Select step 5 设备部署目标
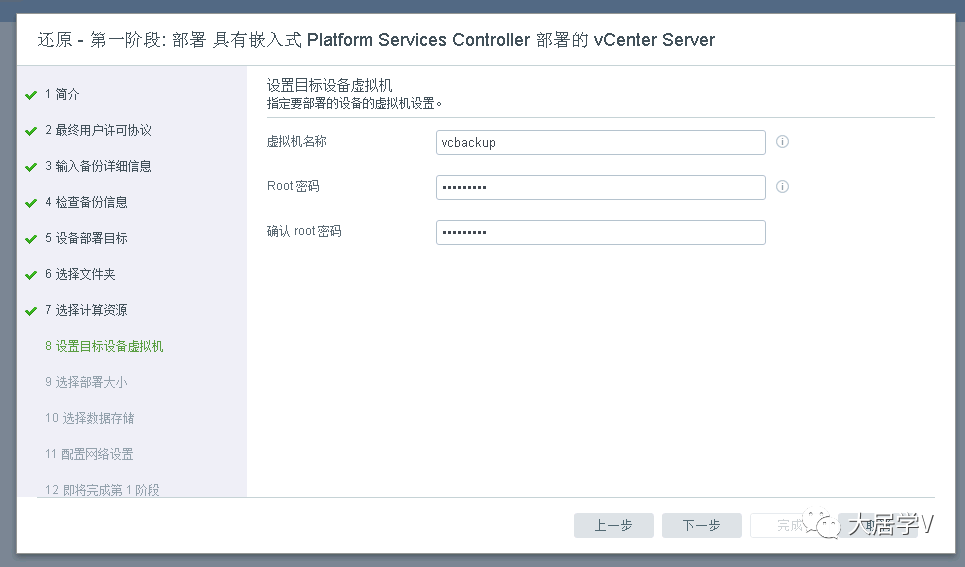This screenshot has width=965, height=567. coord(86,238)
